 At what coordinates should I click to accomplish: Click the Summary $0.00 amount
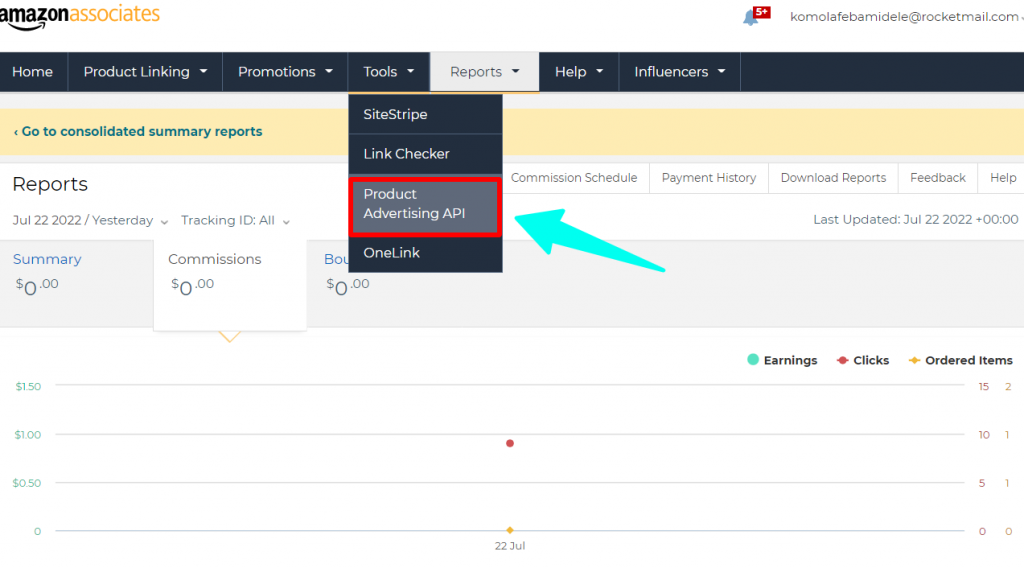pyautogui.click(x=37, y=286)
